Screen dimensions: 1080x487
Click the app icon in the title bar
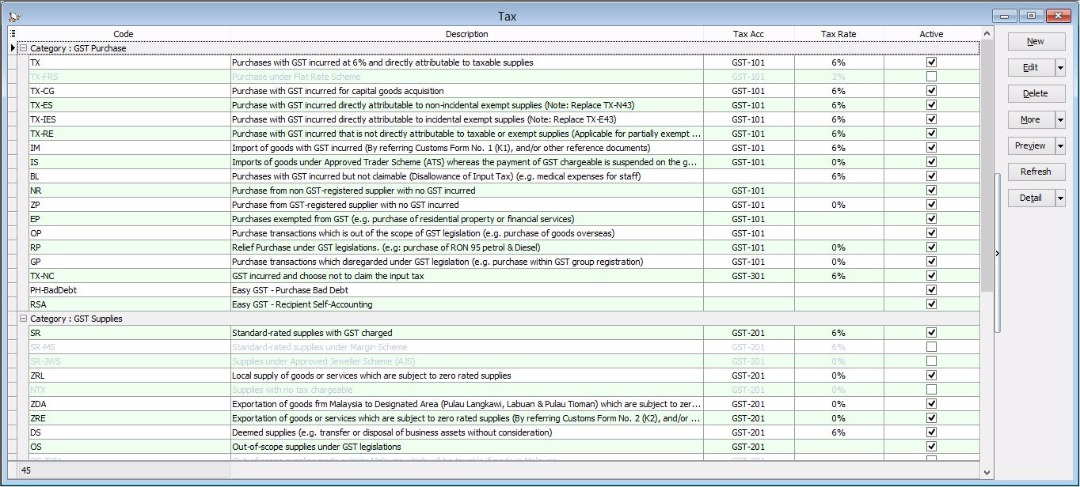pos(14,16)
